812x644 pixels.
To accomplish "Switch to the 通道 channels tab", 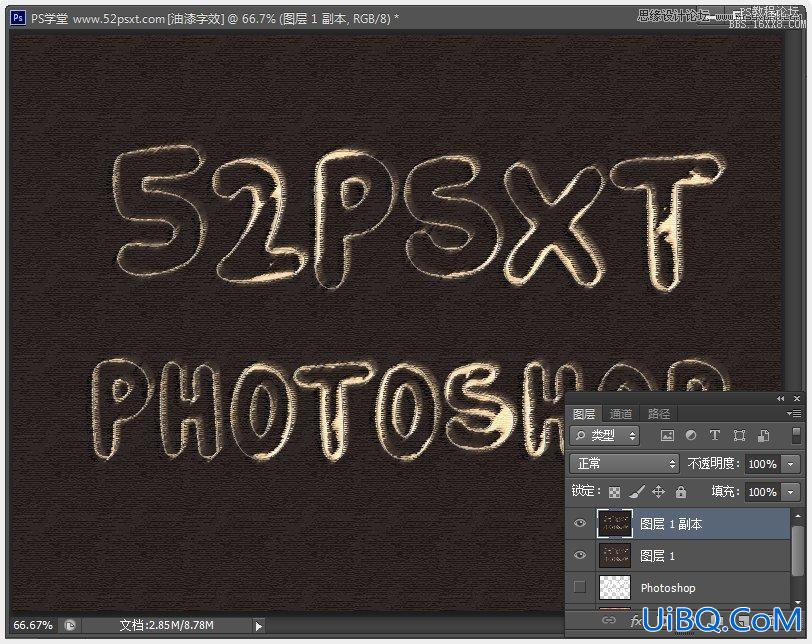I will tap(620, 414).
